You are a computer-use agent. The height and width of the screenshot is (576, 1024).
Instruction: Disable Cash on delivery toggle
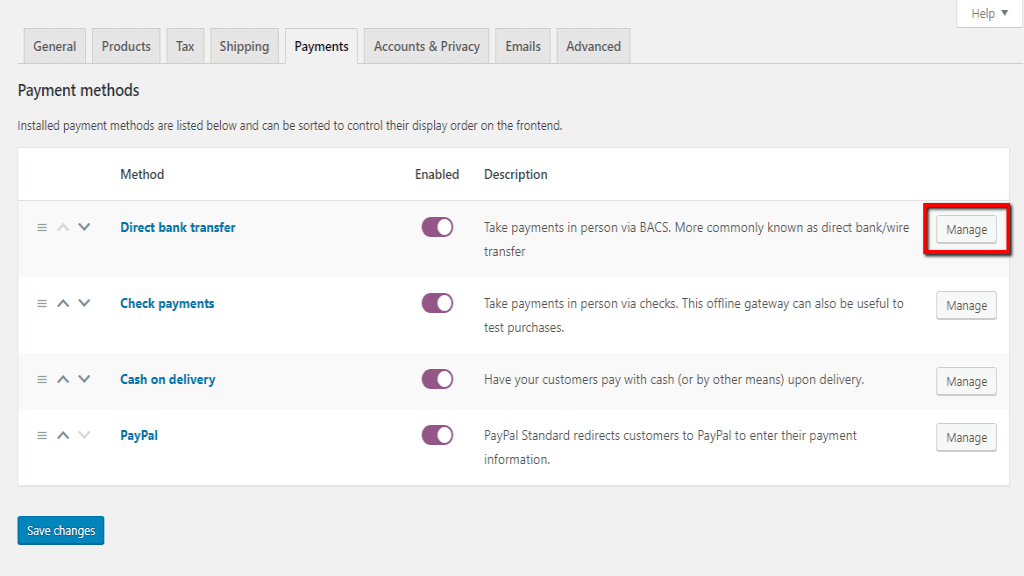point(437,380)
